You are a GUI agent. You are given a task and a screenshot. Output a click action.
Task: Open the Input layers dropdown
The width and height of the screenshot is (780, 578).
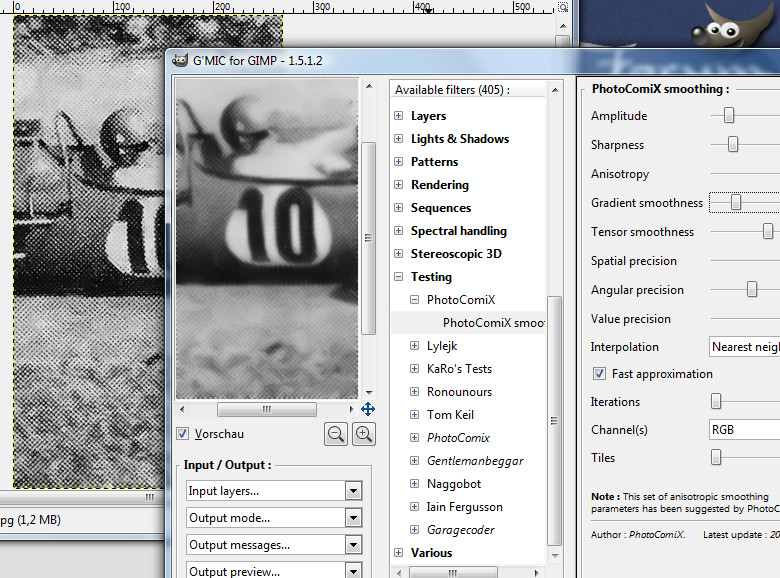coord(274,491)
